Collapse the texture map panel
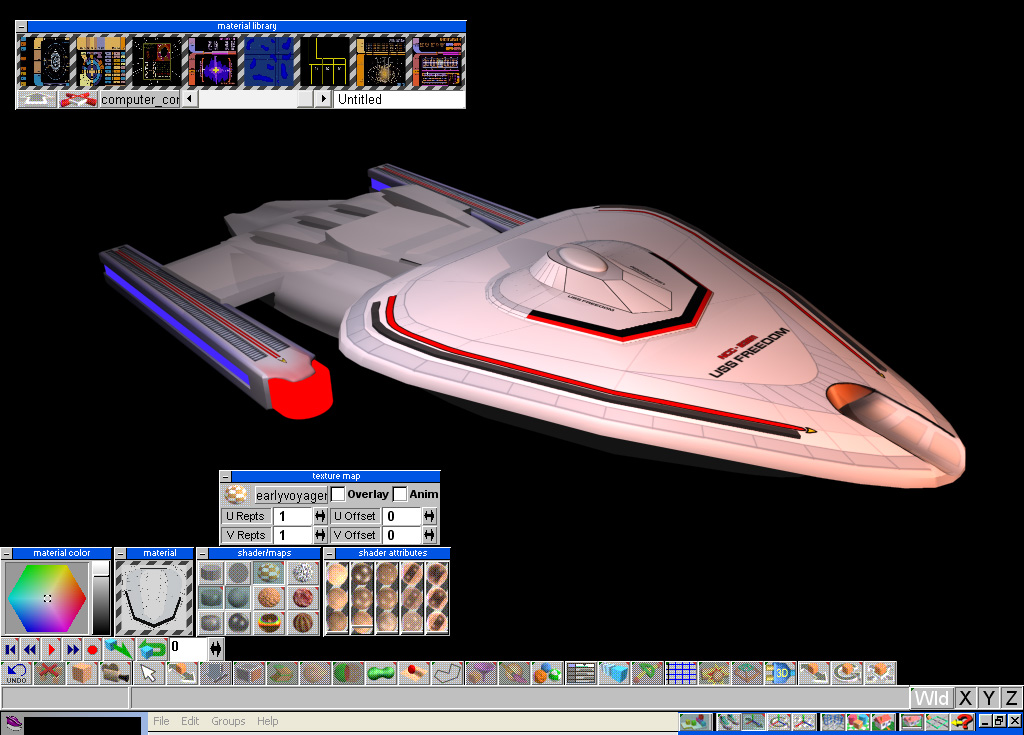 pyautogui.click(x=225, y=476)
